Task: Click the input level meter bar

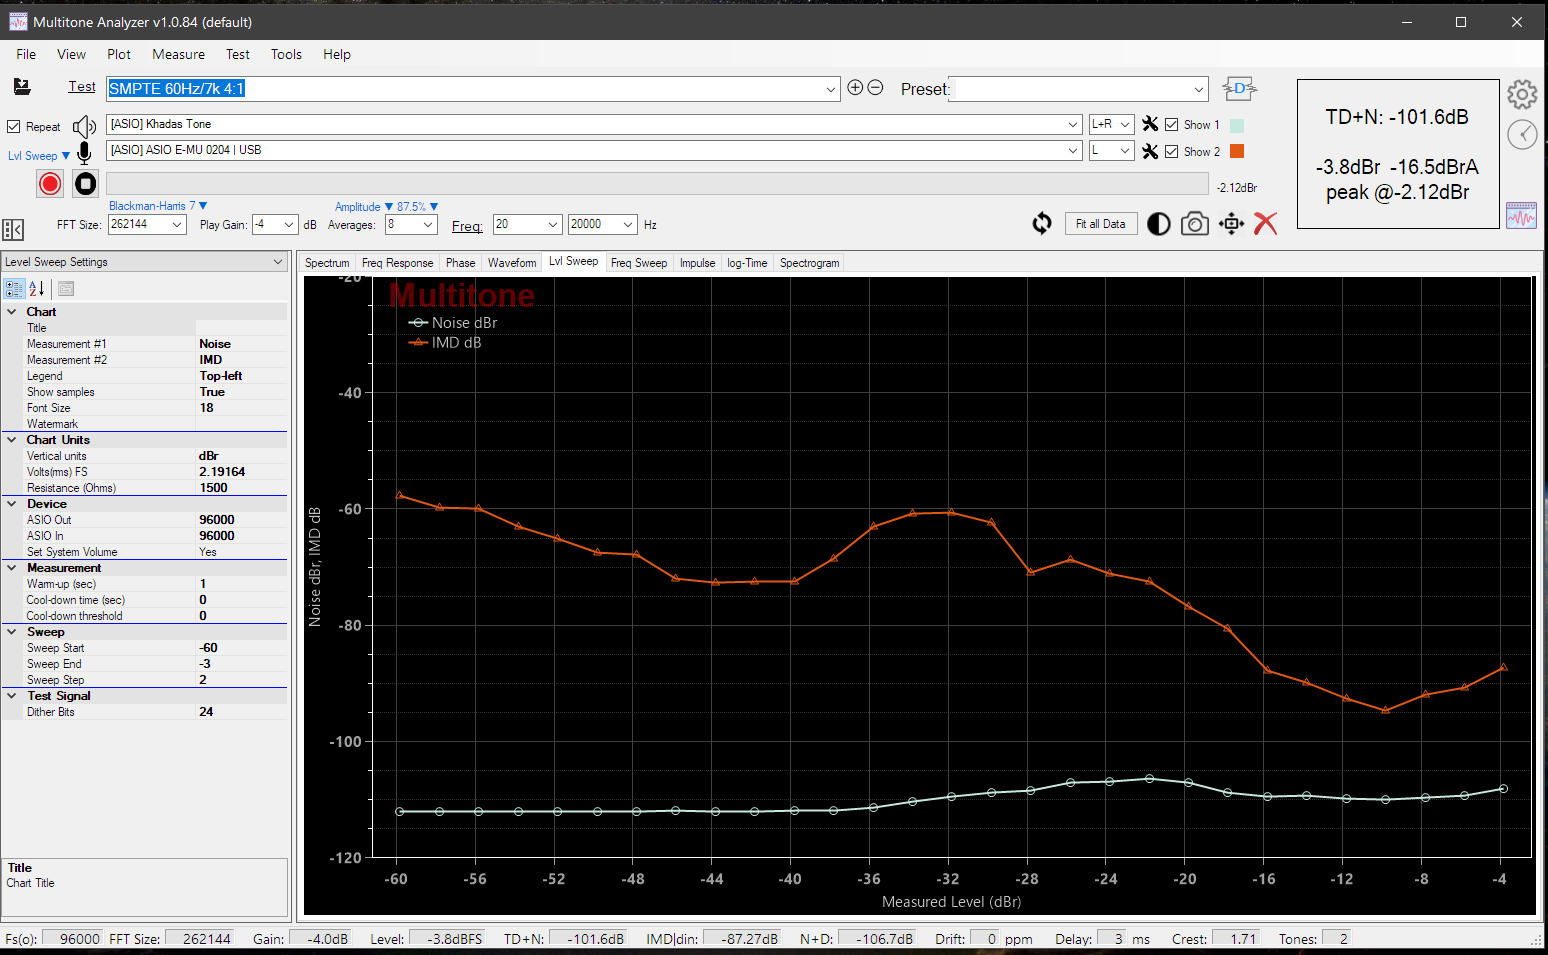Action: coord(657,183)
